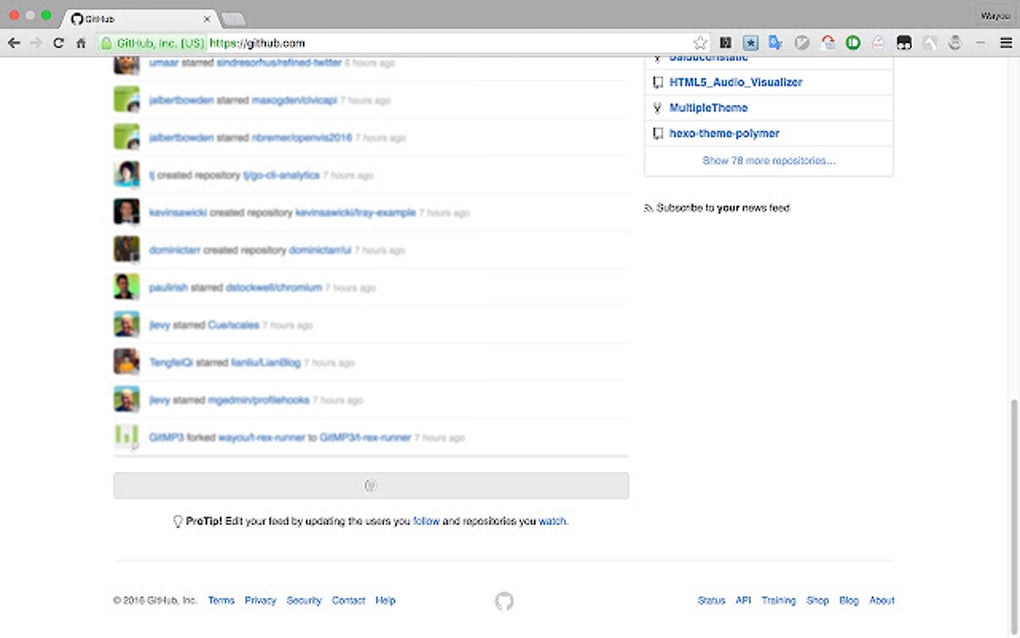The height and width of the screenshot is (638, 1020).
Task: Click the browser back arrow
Action: click(x=14, y=43)
